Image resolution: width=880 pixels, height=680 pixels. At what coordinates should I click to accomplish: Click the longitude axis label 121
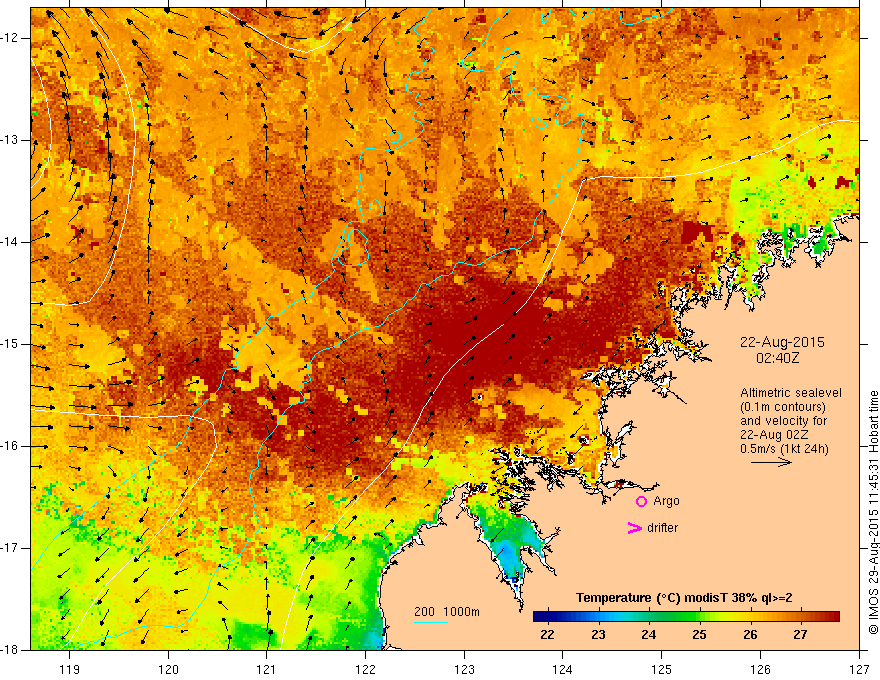[267, 669]
